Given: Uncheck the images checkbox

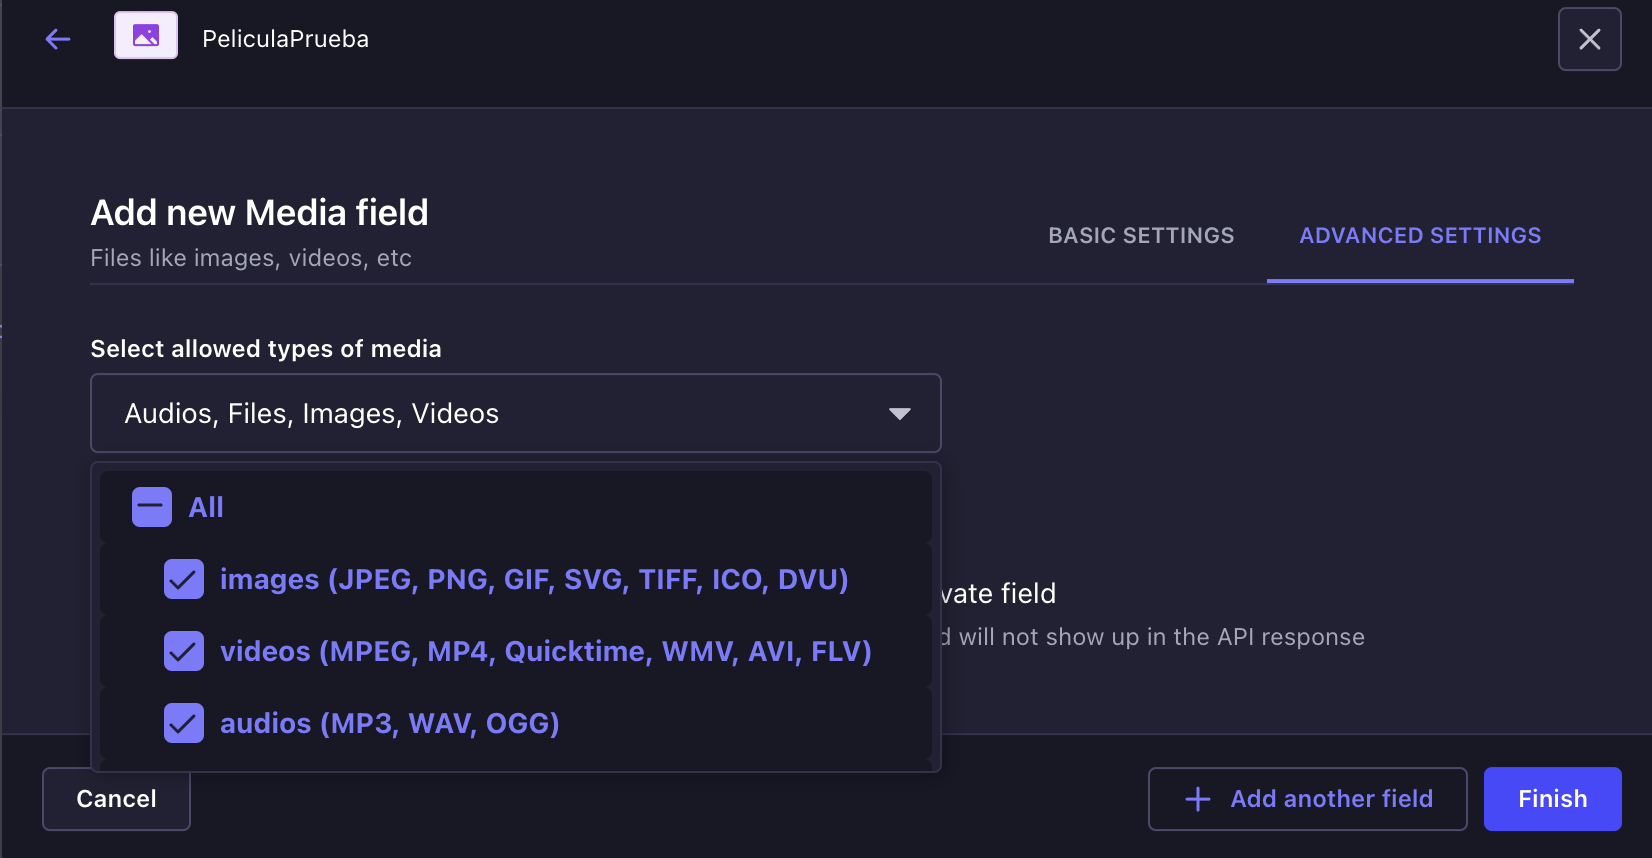Looking at the screenshot, I should (184, 579).
